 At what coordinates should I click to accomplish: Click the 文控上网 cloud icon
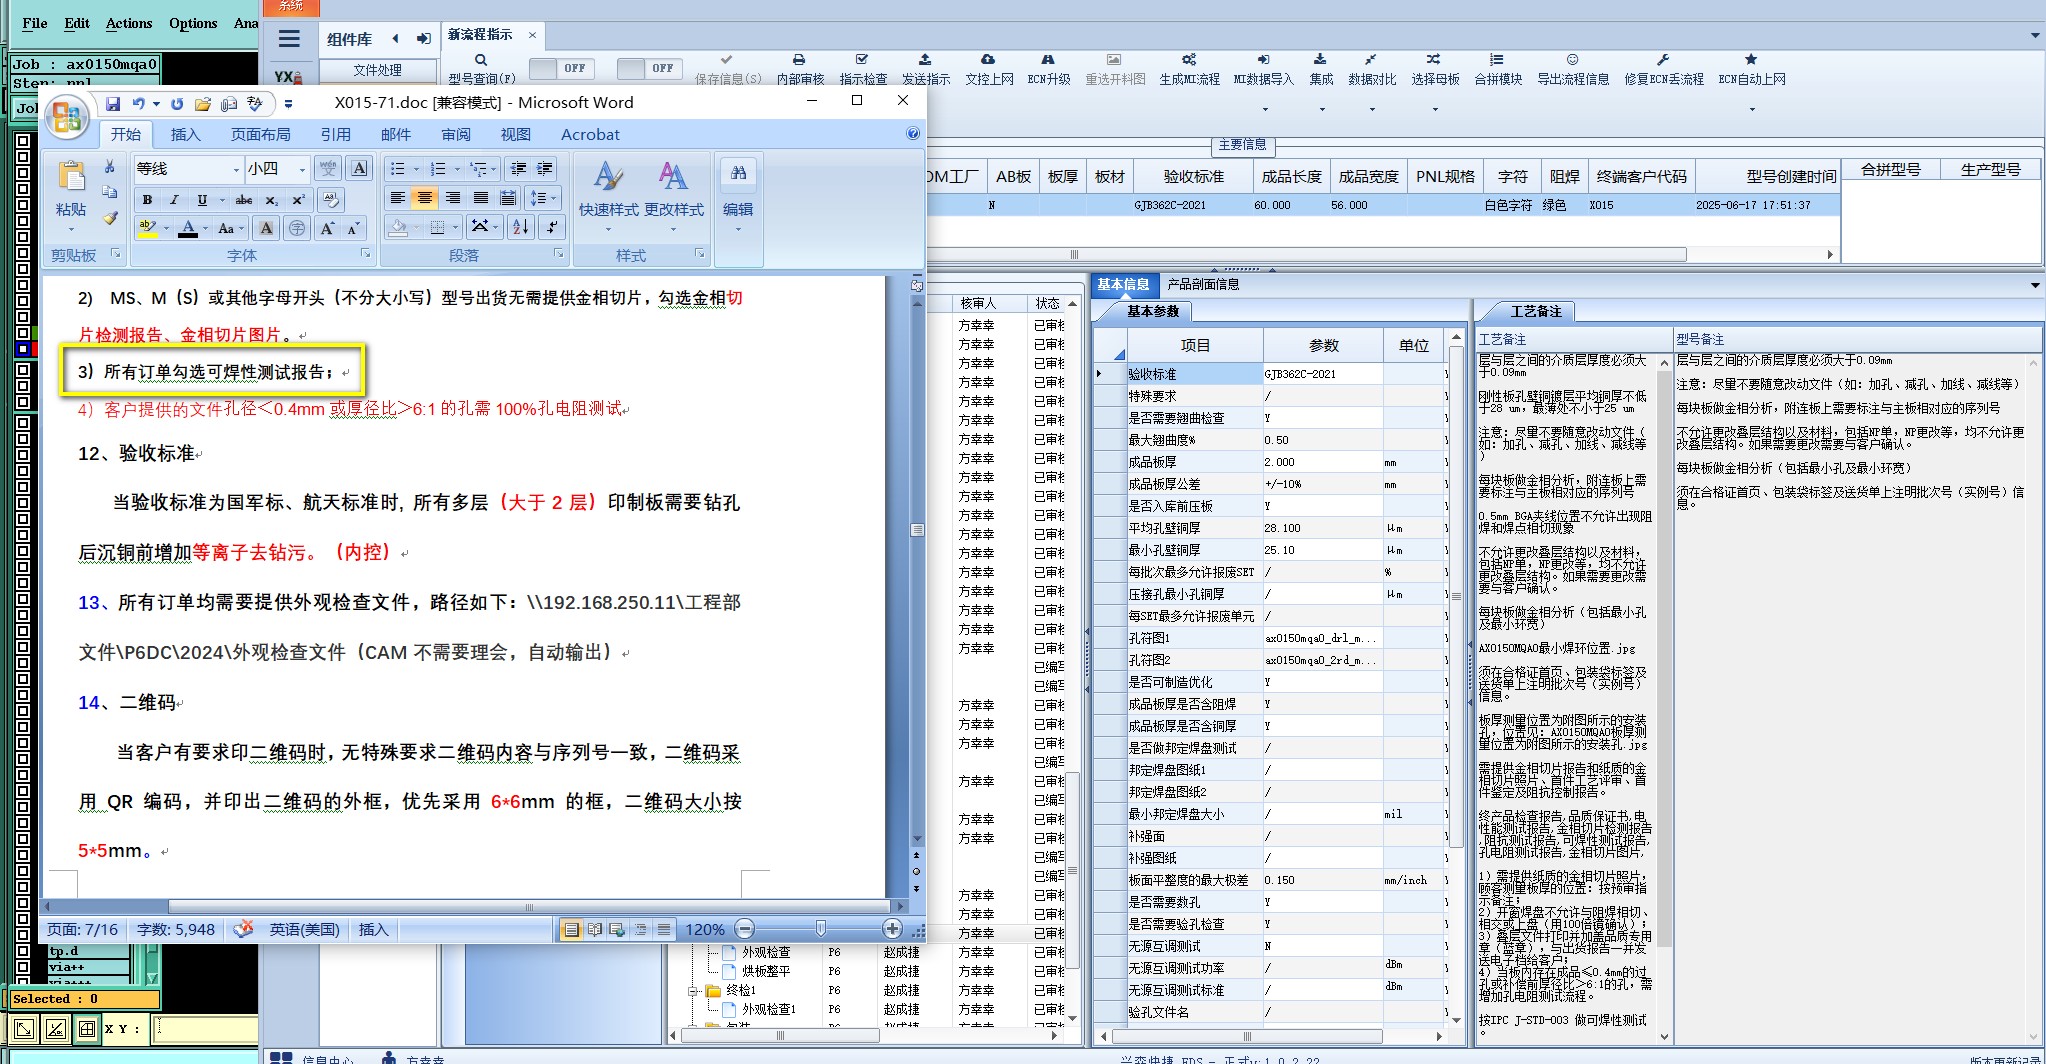click(988, 60)
